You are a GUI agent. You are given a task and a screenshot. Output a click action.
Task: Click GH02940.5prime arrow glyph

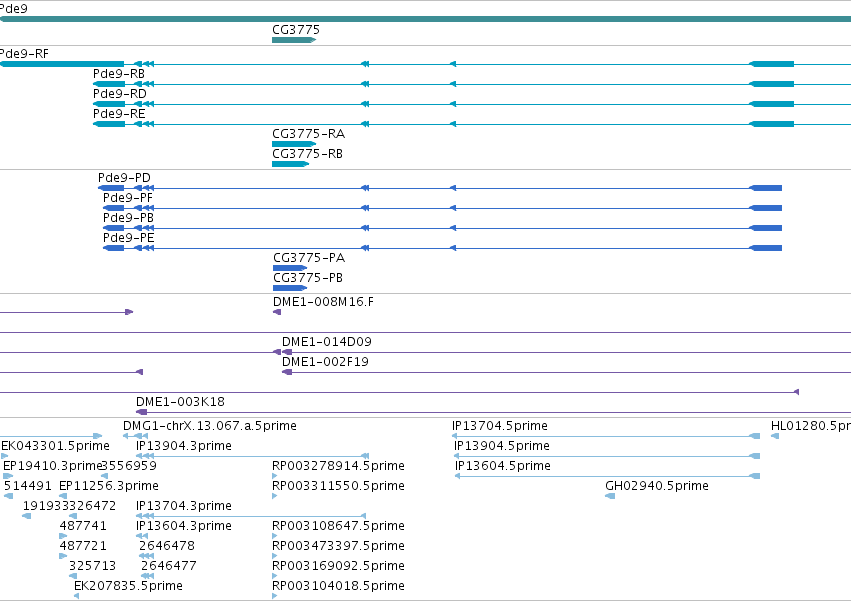610,496
